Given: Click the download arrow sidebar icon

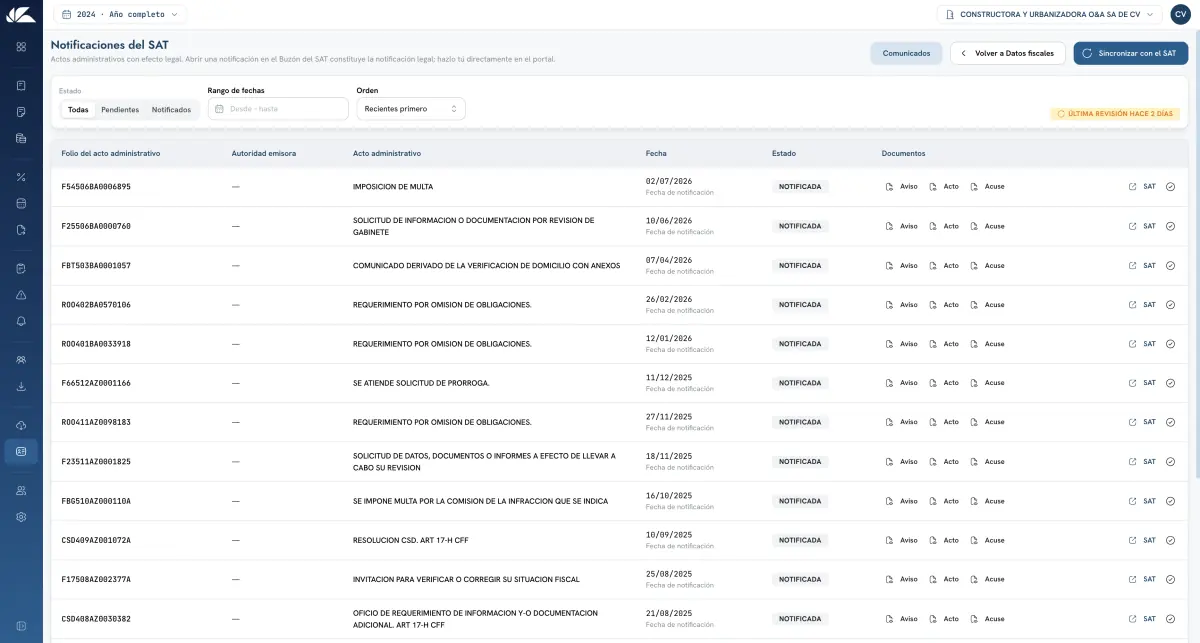Looking at the screenshot, I should point(21,386).
